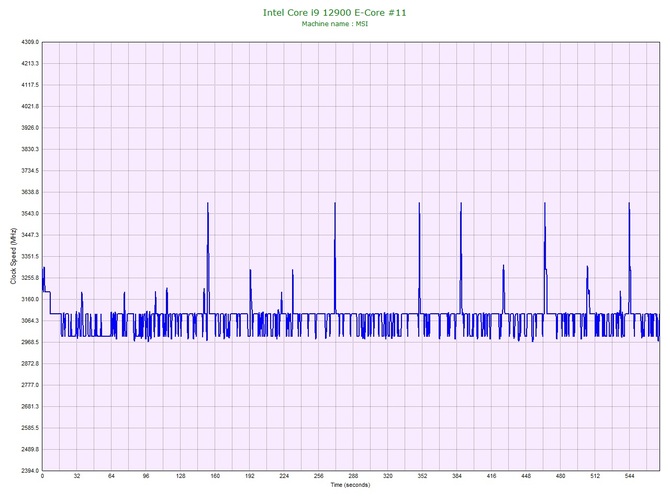670x502 pixels.
Task: Click the 416 seconds x-axis tick label
Action: click(x=492, y=476)
